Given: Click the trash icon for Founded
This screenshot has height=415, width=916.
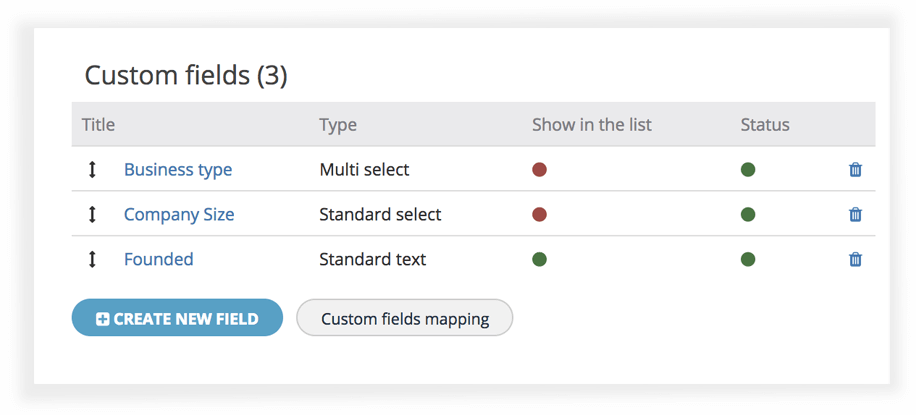Looking at the screenshot, I should pos(855,259).
